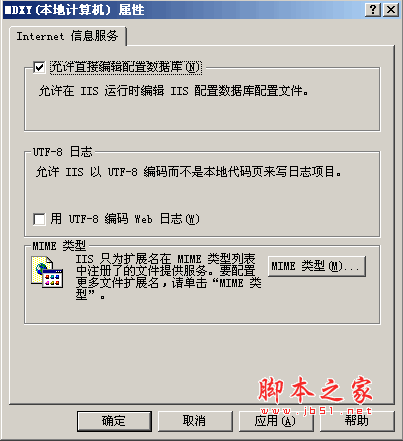
Task: Open the MIME 类型(M)... button
Action: pos(316,266)
